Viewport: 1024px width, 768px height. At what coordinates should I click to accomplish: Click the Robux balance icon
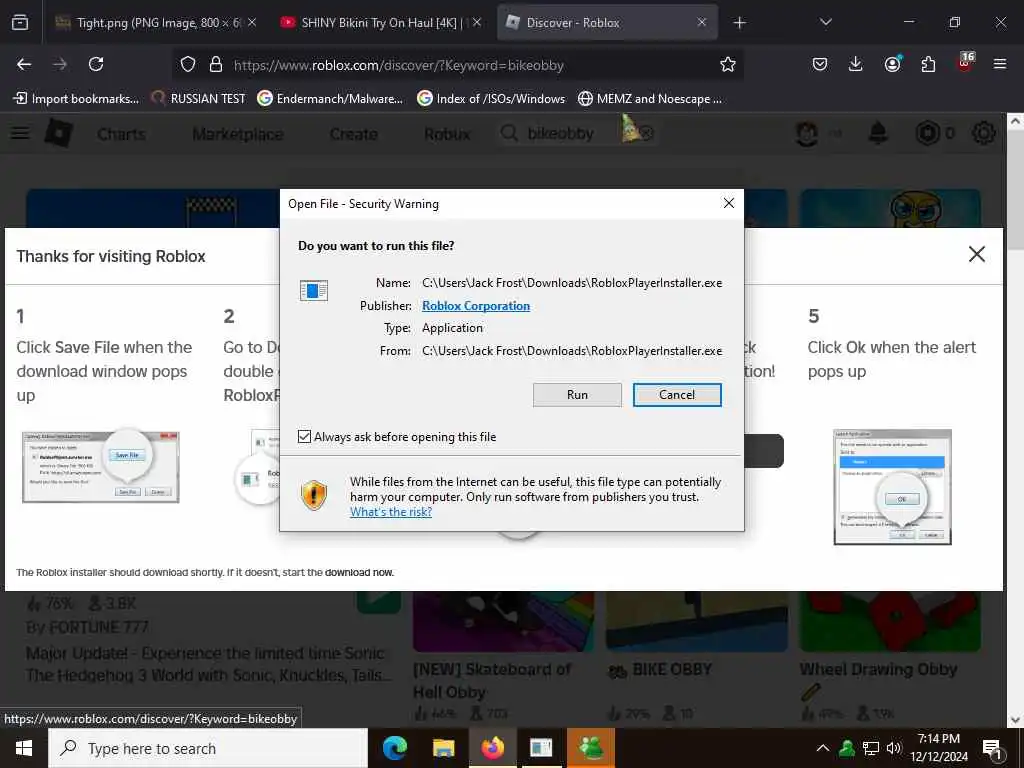[927, 133]
